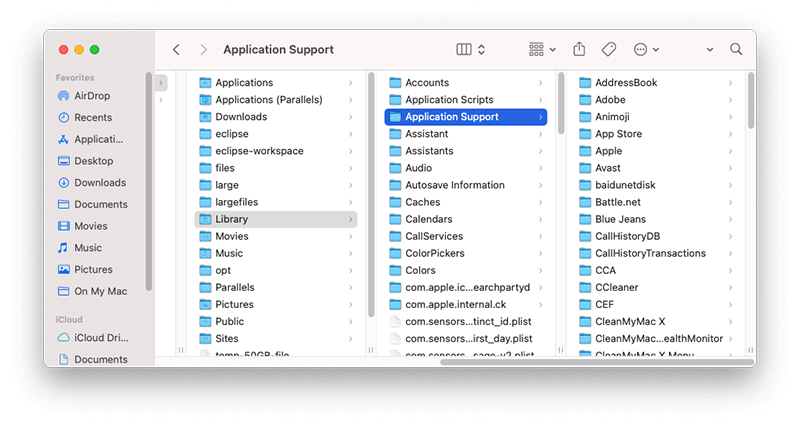Select the baidunetdisk folder

click(656, 185)
